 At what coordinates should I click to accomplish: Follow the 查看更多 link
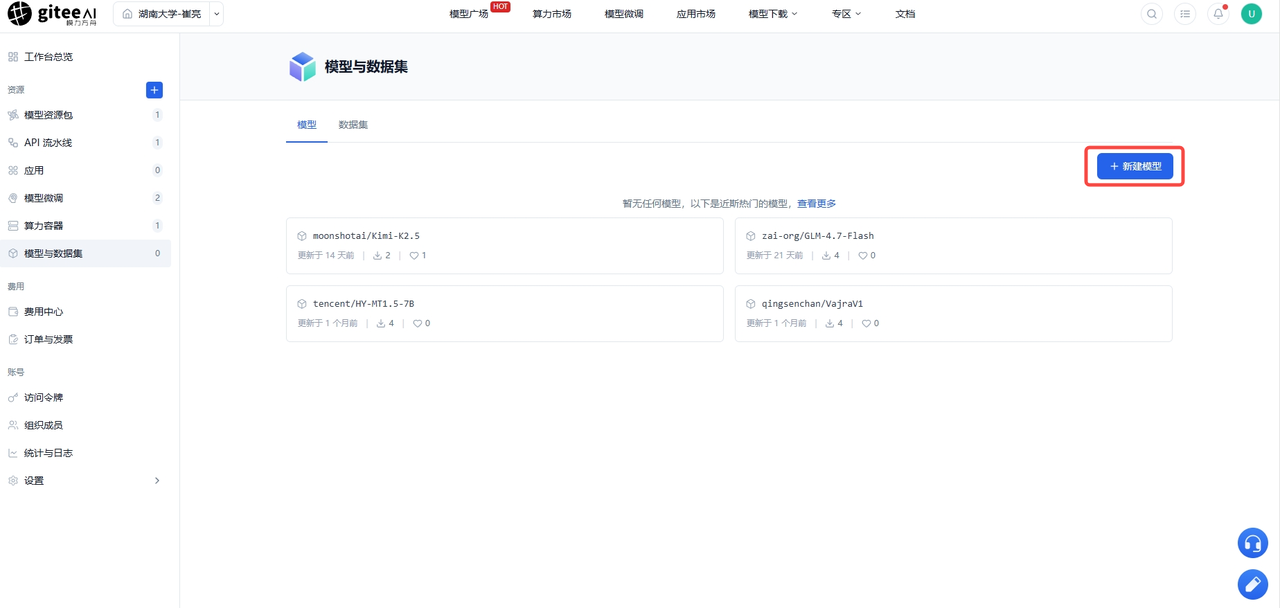pos(816,204)
